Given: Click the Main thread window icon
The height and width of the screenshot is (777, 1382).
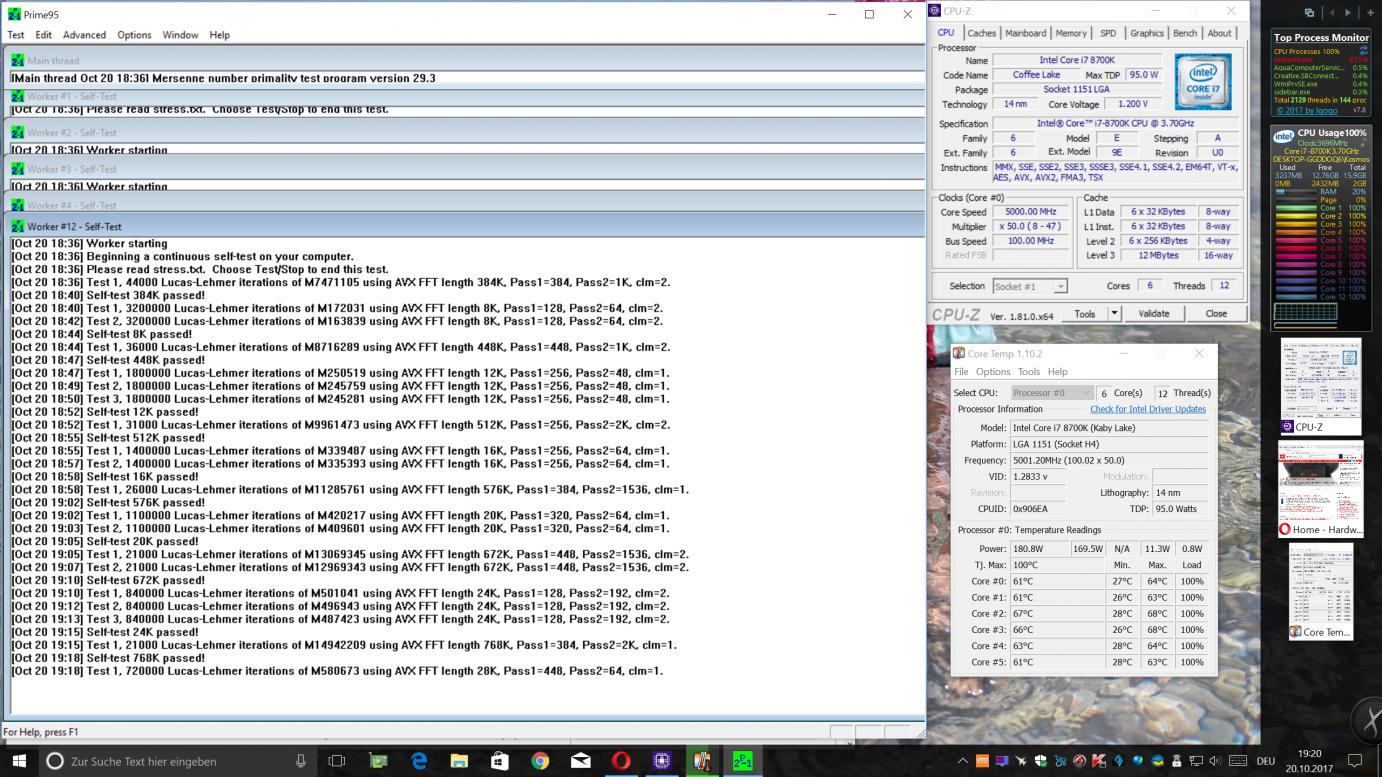Looking at the screenshot, I should pos(17,61).
